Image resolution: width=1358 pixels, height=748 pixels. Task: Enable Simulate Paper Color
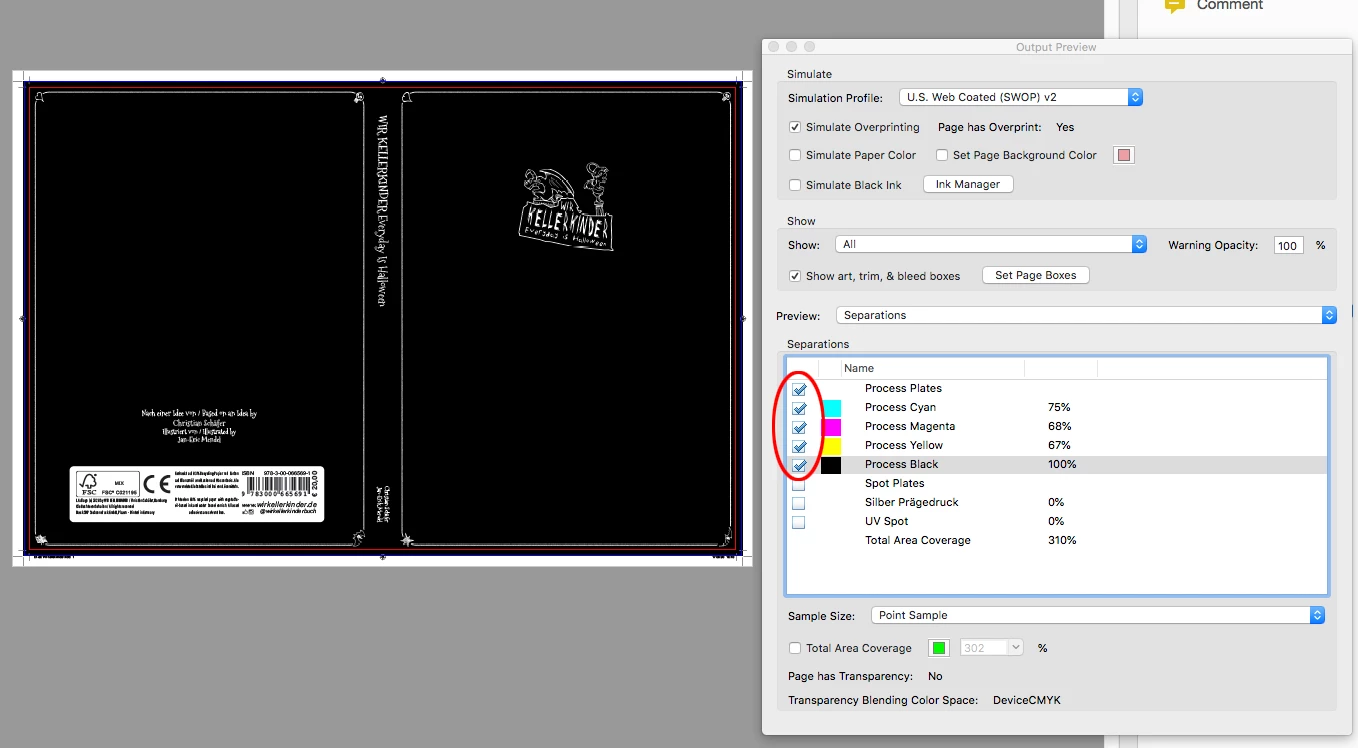point(795,155)
